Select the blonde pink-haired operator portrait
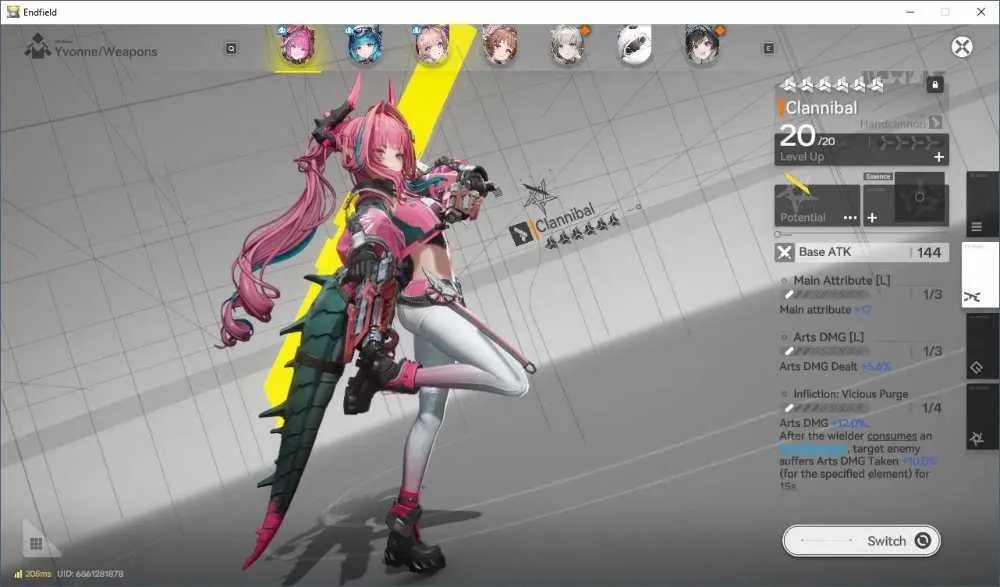The image size is (1000, 587). click(x=432, y=45)
